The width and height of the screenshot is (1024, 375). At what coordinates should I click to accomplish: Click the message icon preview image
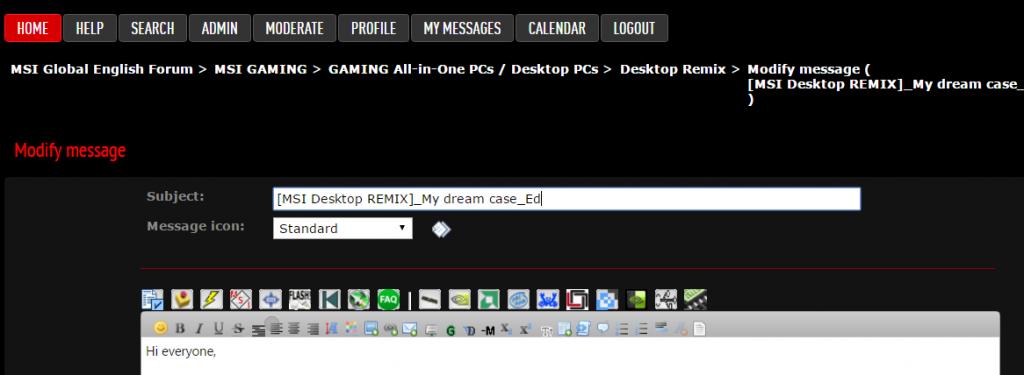pos(441,229)
